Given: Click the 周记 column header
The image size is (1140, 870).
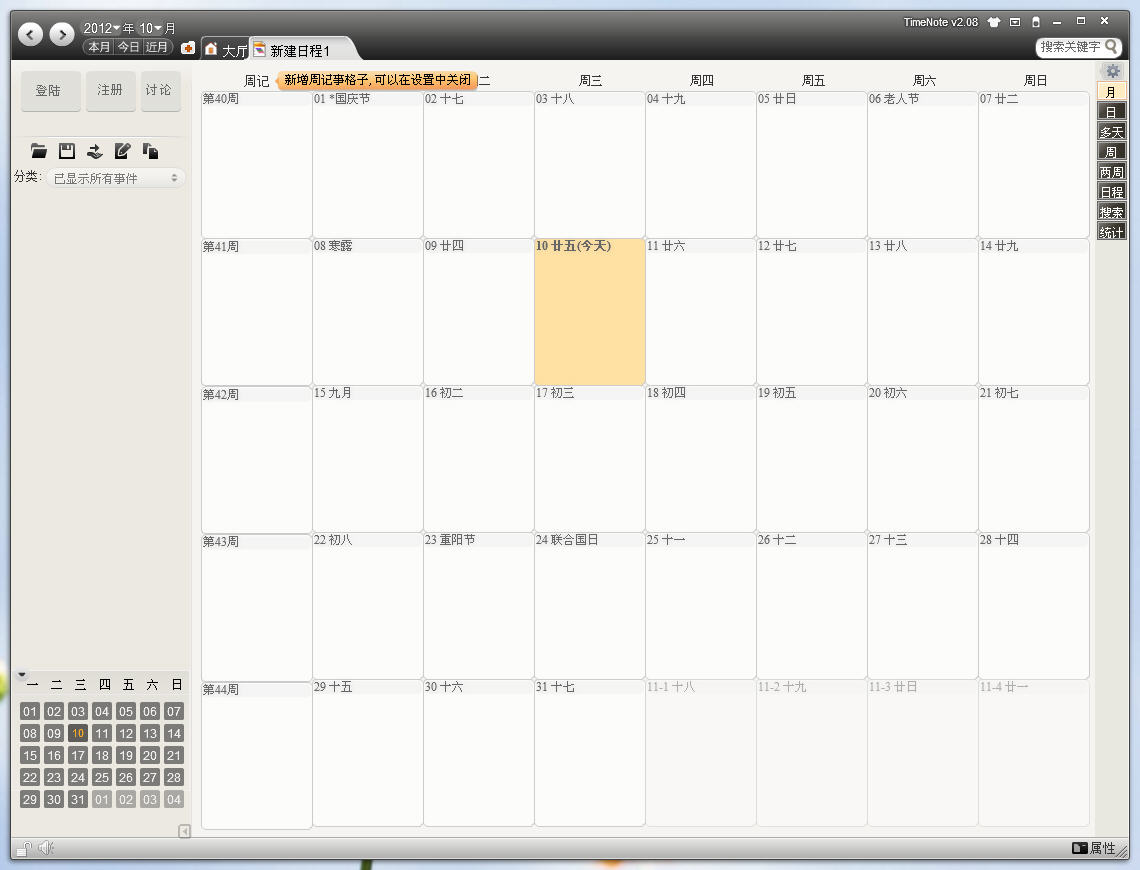Looking at the screenshot, I should pyautogui.click(x=256, y=81).
